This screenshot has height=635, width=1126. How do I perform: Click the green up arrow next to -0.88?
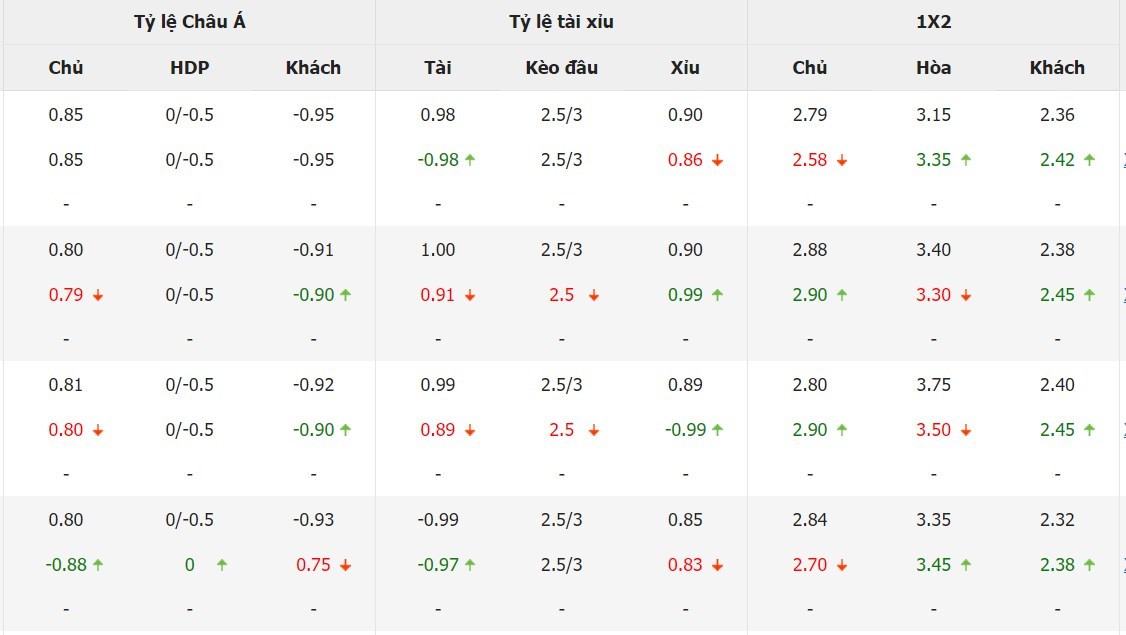tap(98, 565)
